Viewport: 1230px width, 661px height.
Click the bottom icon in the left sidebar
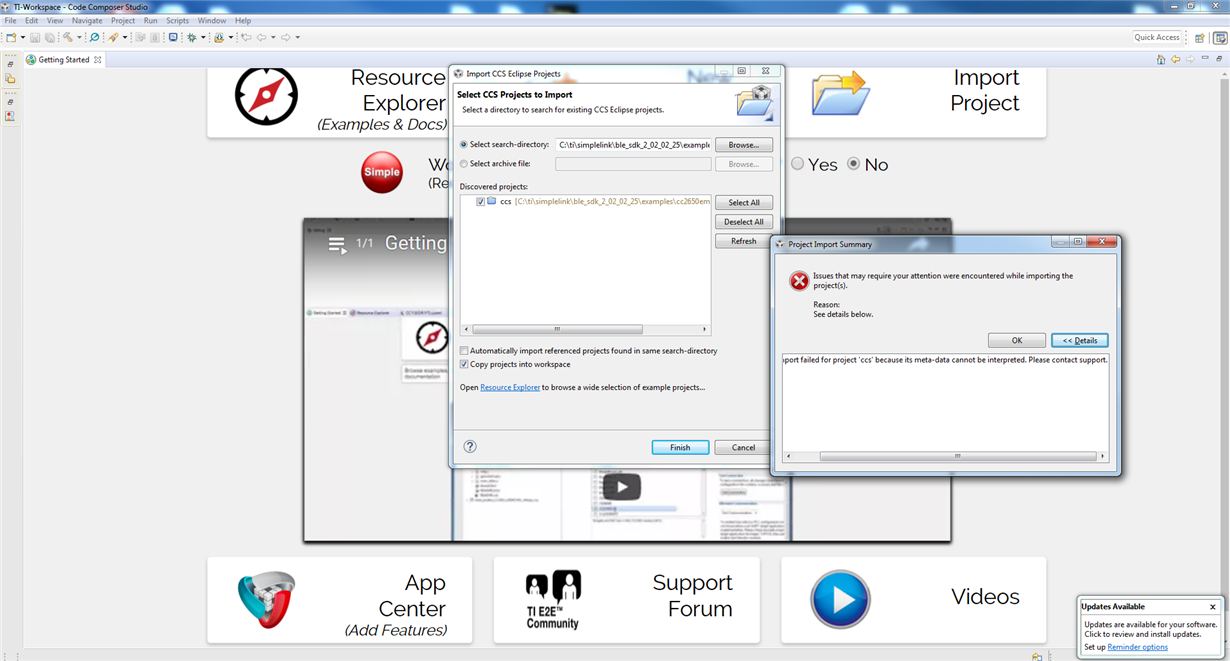tap(10, 116)
